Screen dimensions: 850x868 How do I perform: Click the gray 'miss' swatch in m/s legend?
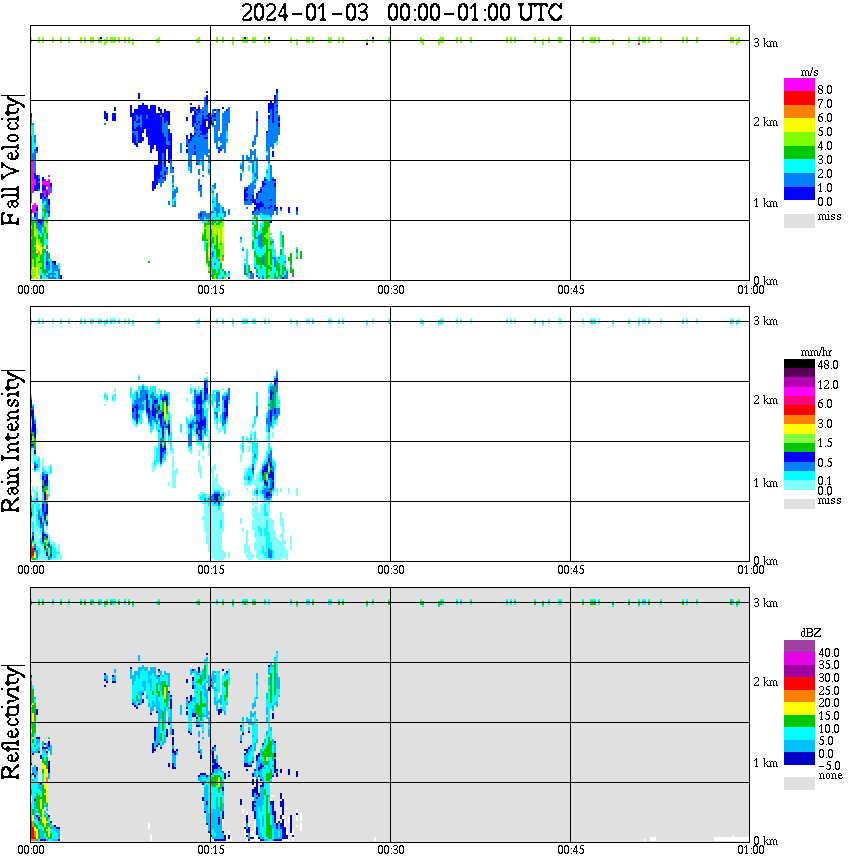pos(799,220)
